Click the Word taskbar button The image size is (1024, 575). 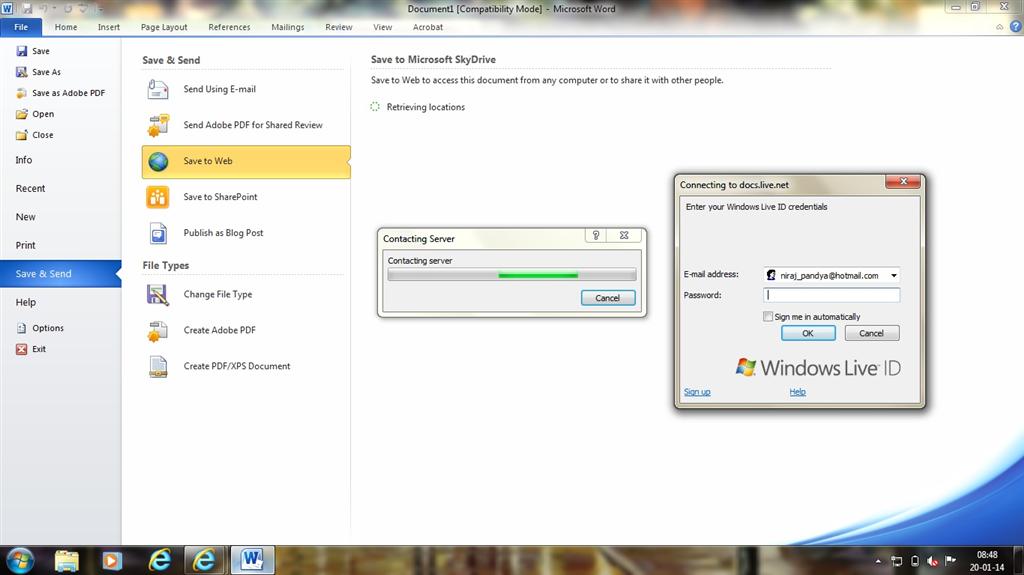(252, 560)
